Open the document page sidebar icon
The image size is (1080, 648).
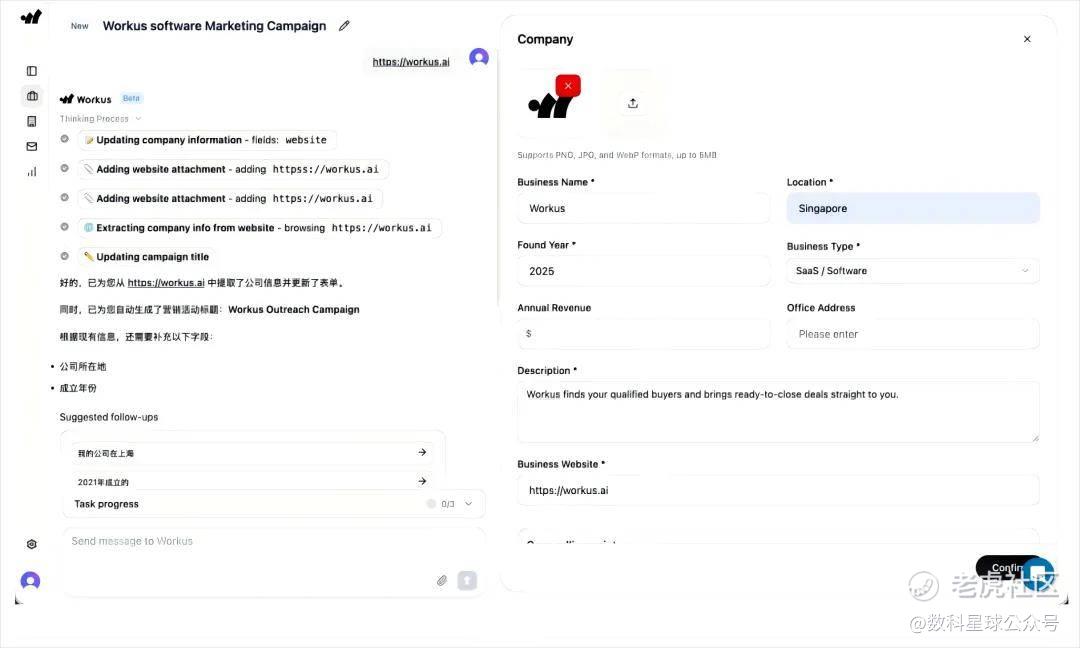tap(32, 121)
